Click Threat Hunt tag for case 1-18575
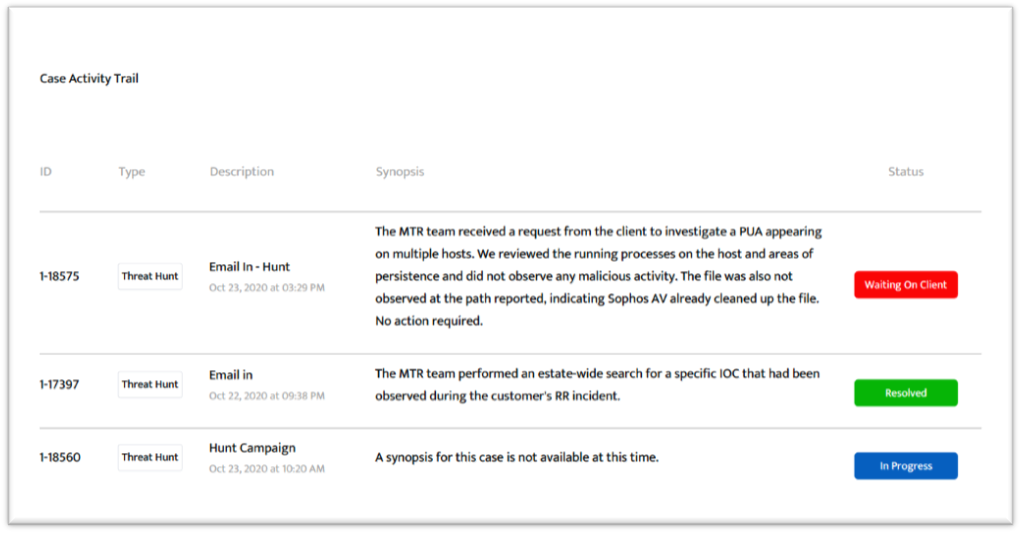The width and height of the screenshot is (1022, 533). (150, 276)
